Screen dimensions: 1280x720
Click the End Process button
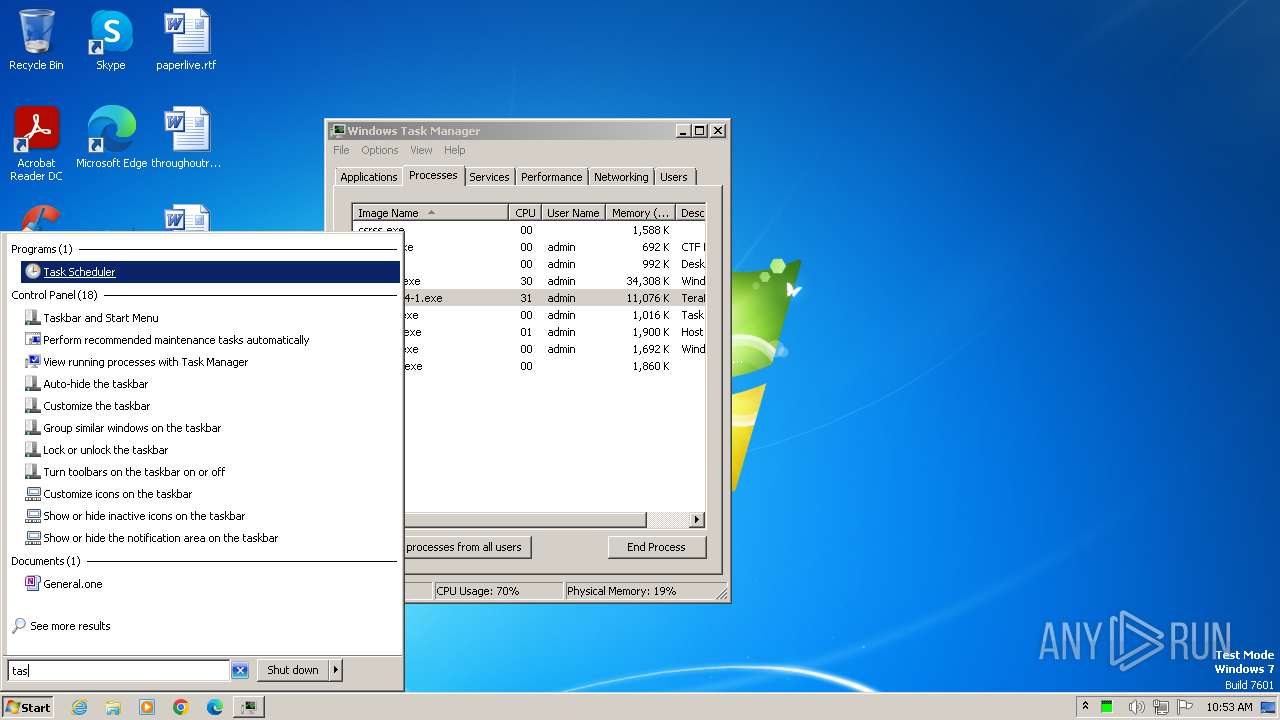[656, 547]
